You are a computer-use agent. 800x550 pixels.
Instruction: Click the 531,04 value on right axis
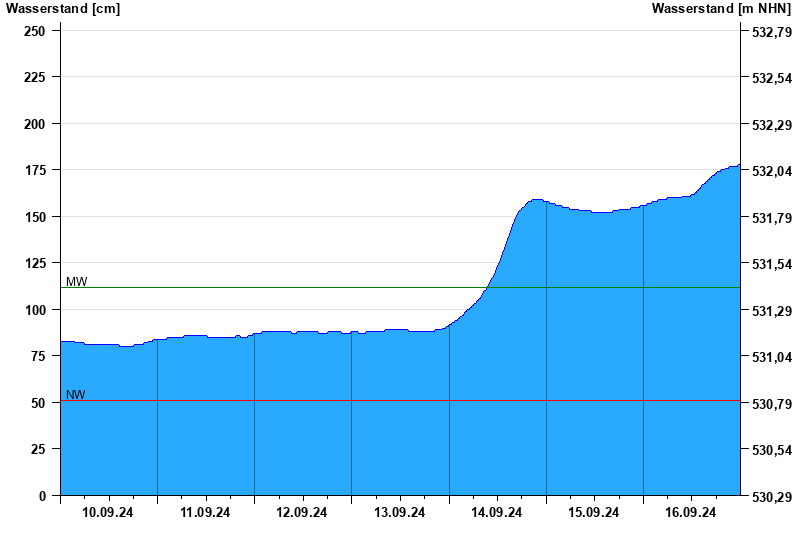pos(772,357)
